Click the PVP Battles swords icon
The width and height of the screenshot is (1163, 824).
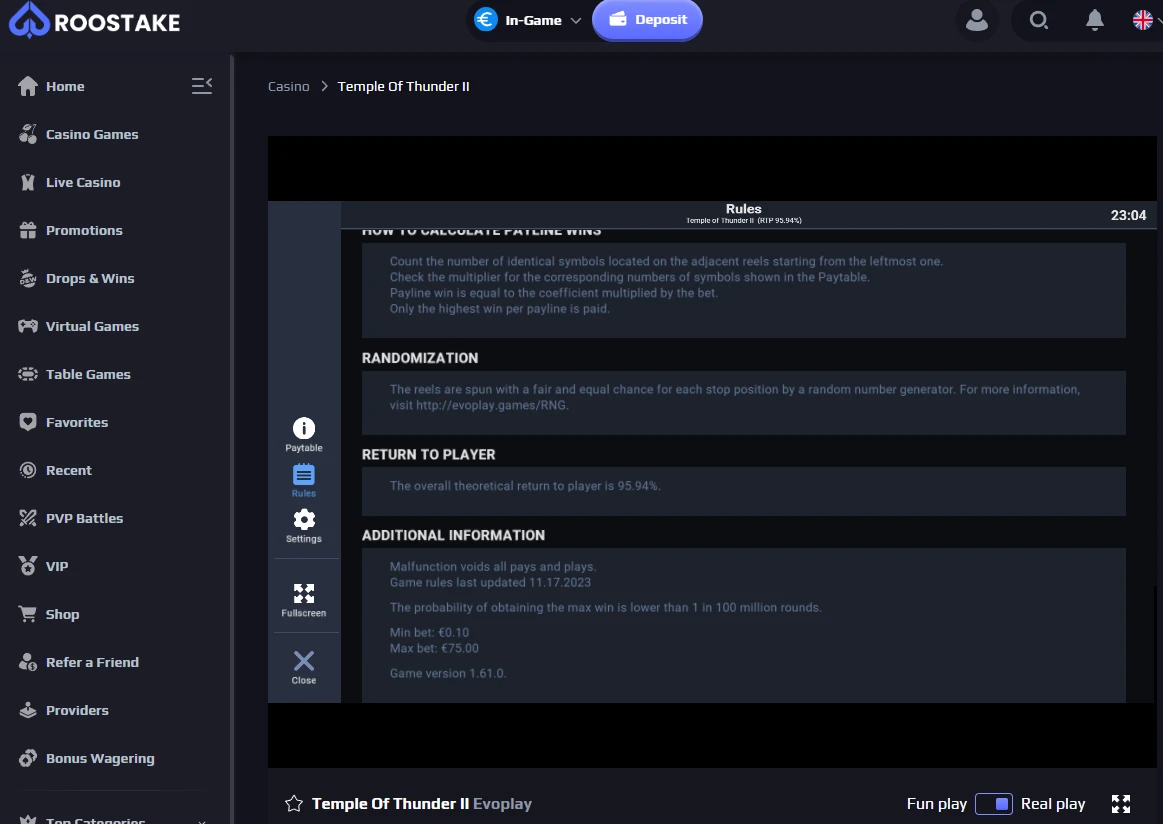[x=27, y=518]
